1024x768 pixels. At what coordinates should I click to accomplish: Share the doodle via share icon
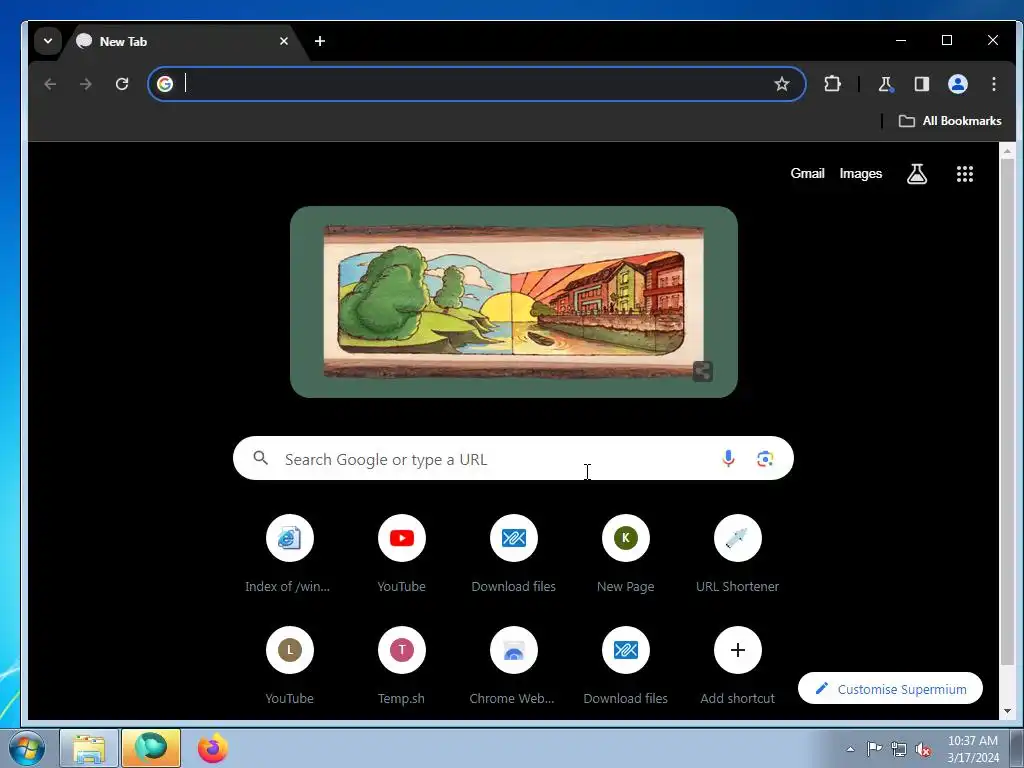tap(702, 371)
